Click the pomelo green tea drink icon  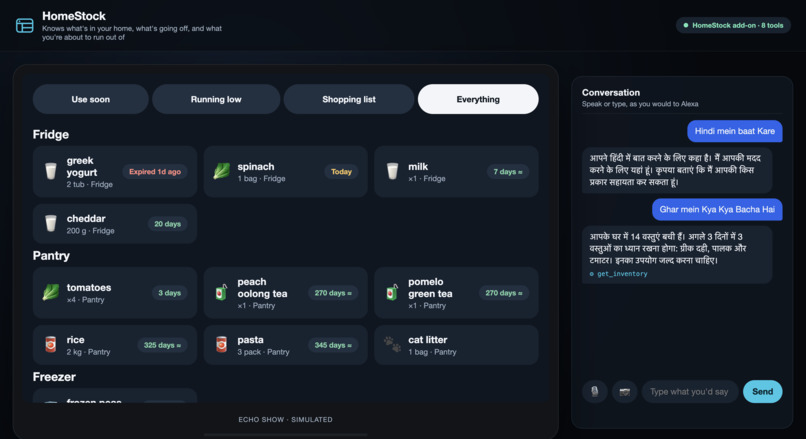tap(392, 292)
